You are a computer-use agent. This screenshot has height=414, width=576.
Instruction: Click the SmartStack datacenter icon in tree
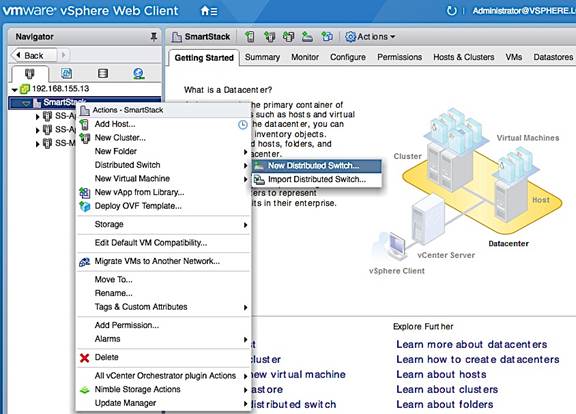coord(37,103)
